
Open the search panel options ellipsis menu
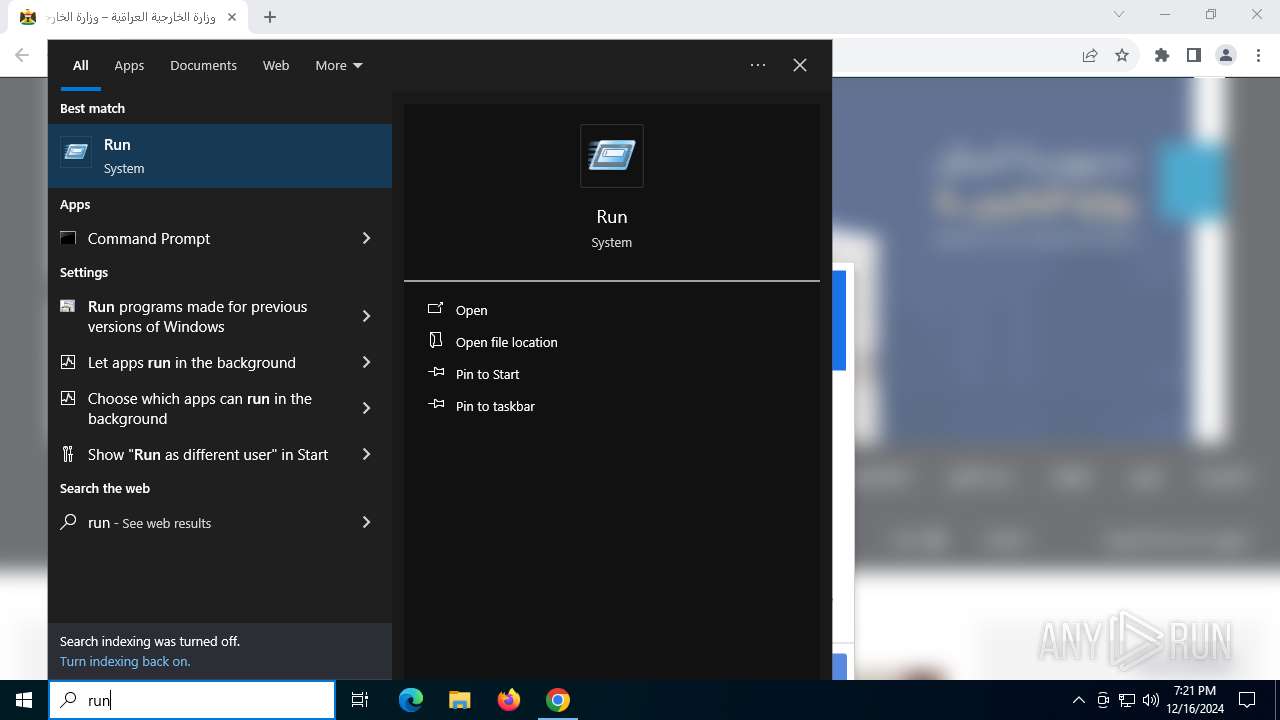click(x=758, y=65)
